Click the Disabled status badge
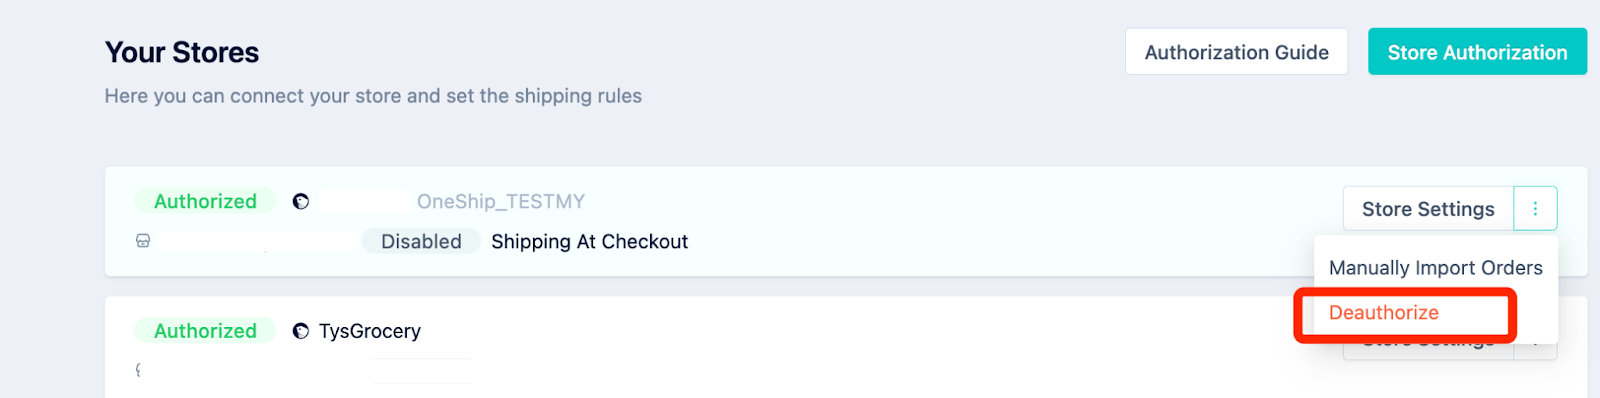 [x=421, y=242]
